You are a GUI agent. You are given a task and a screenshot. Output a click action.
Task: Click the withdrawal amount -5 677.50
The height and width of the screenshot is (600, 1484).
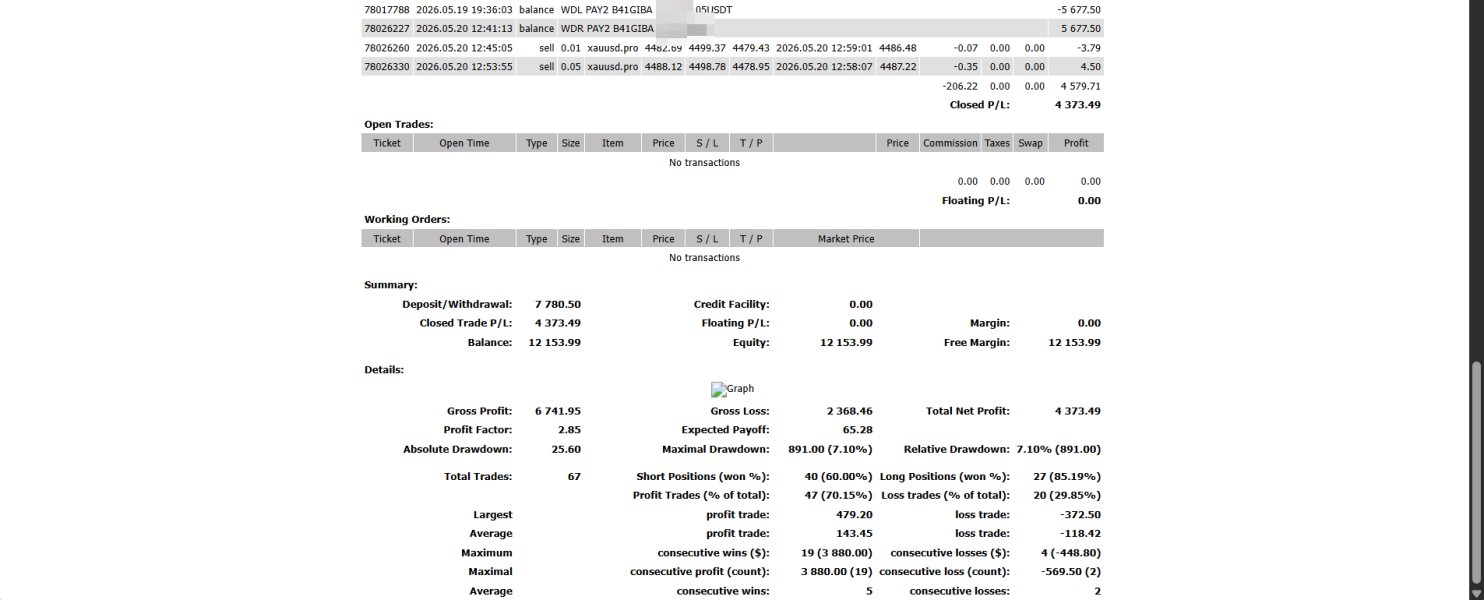[x=1079, y=9]
